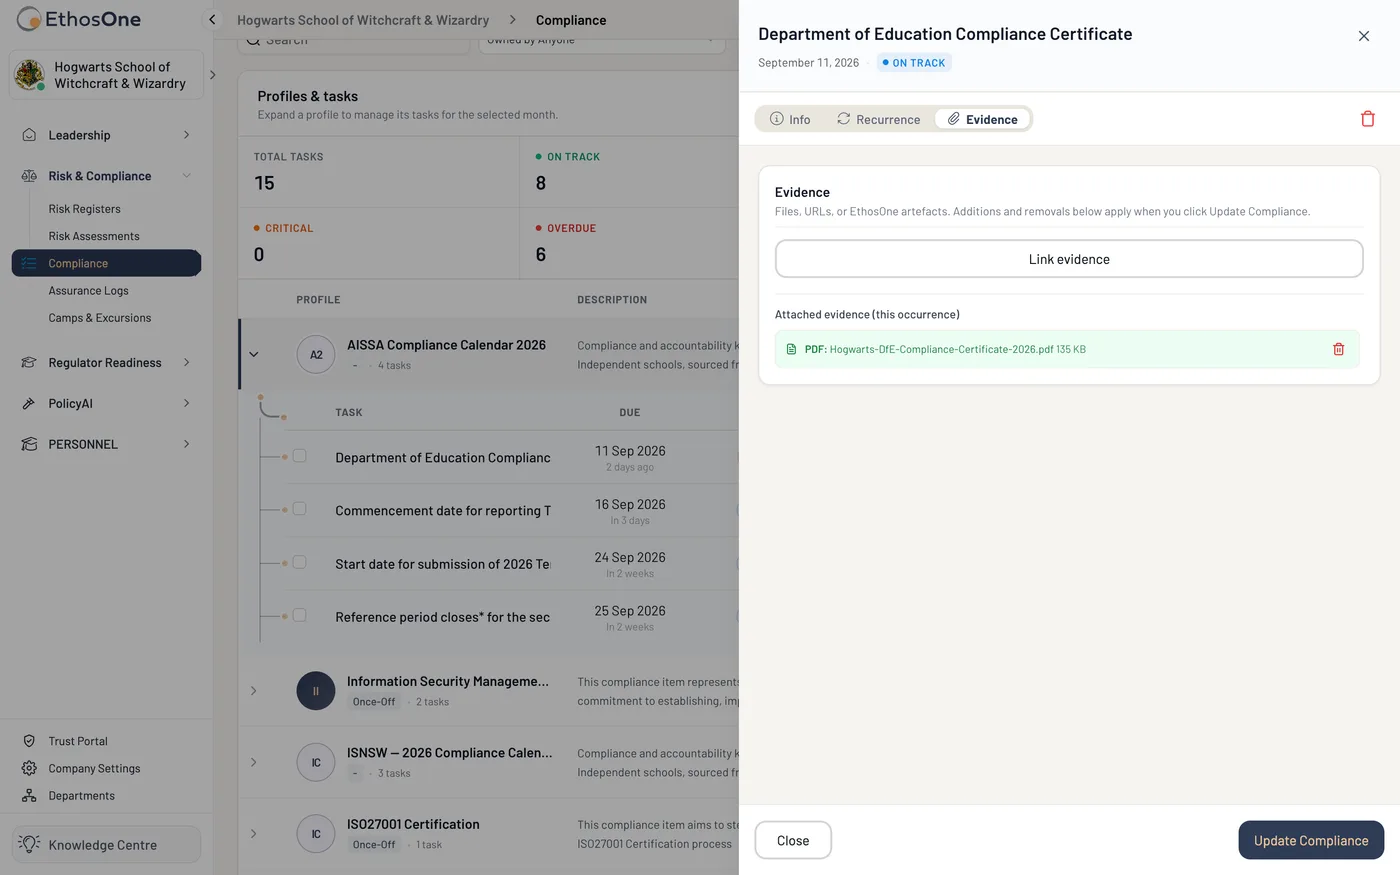Open Assurance Logs in the sidebar

[x=89, y=291]
